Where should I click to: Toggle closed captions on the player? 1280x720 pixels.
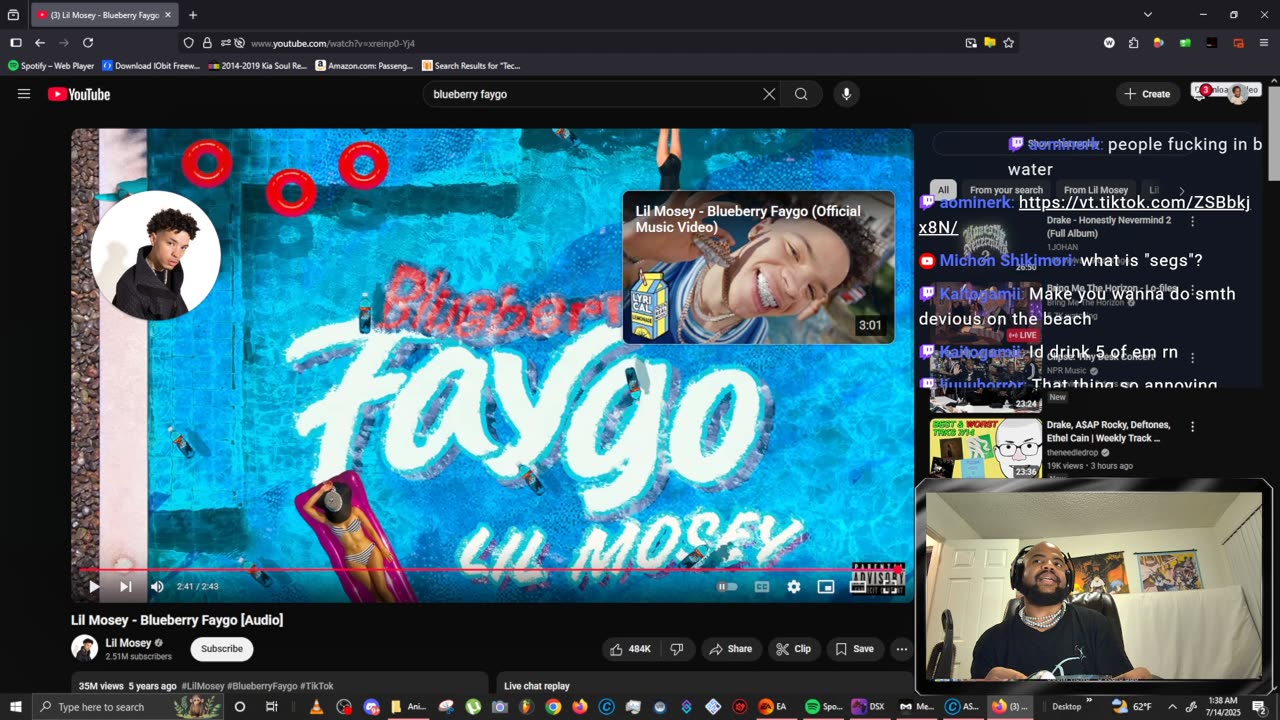[762, 587]
